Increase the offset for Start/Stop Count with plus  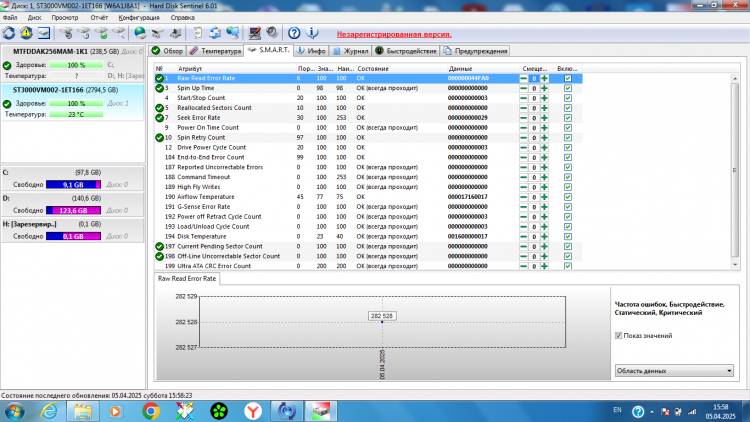pyautogui.click(x=544, y=98)
